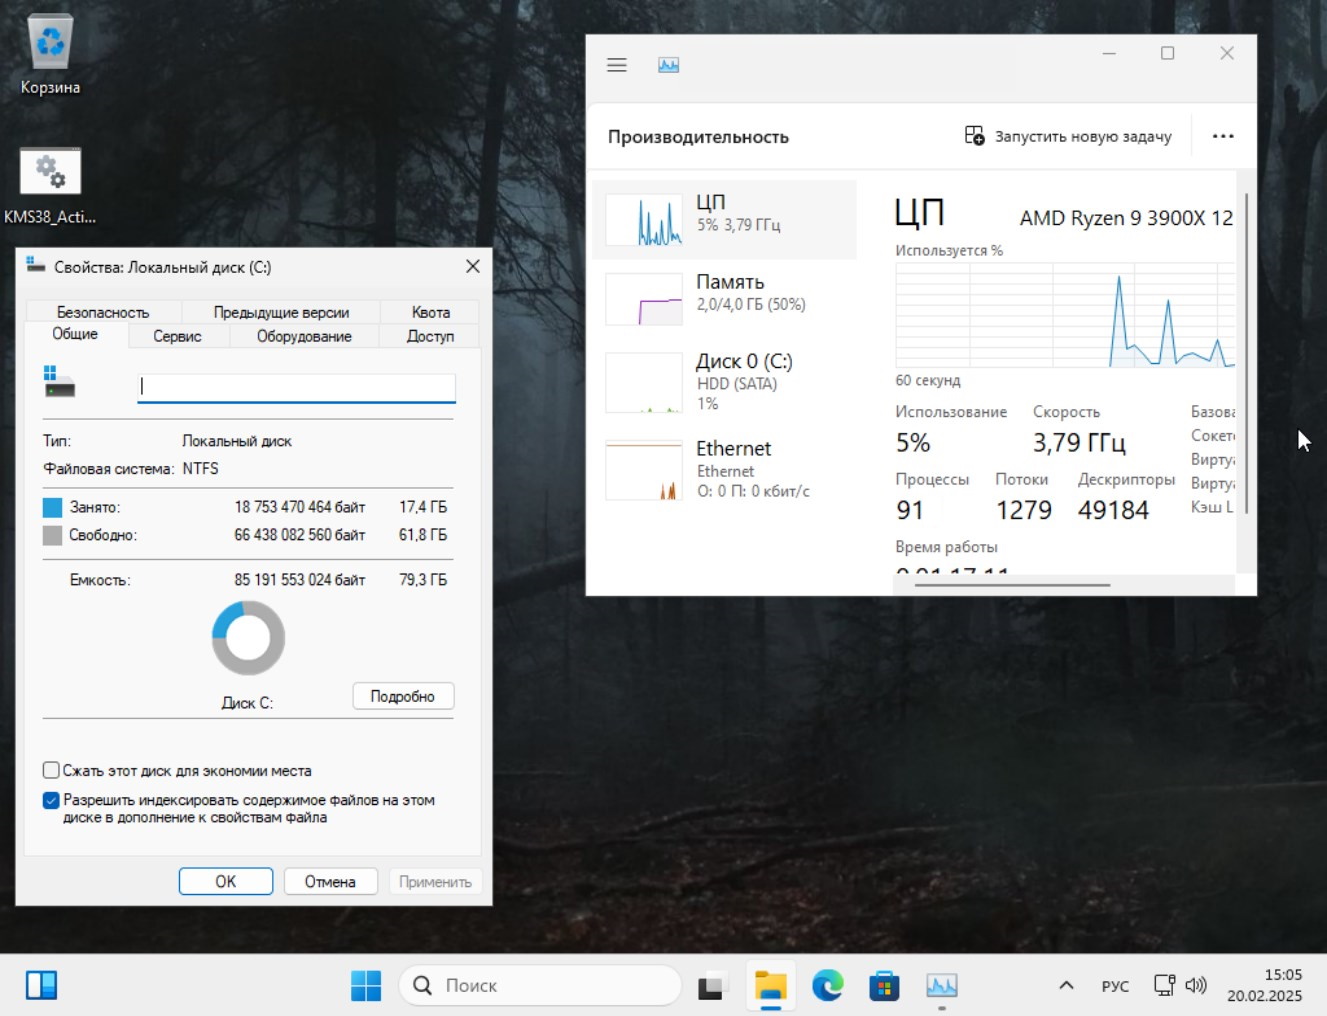
Task: Switch to the Сервис tab
Action: point(177,336)
